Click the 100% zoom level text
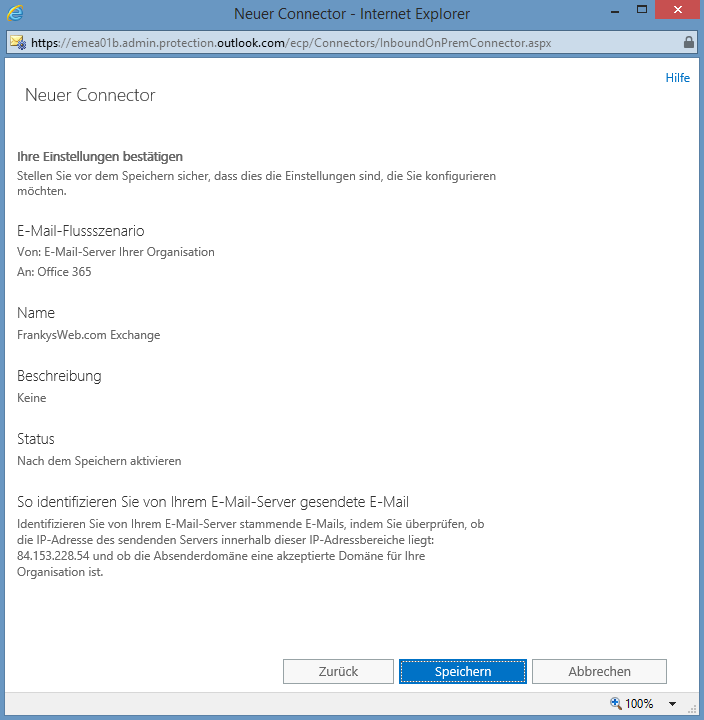 pyautogui.click(x=639, y=704)
